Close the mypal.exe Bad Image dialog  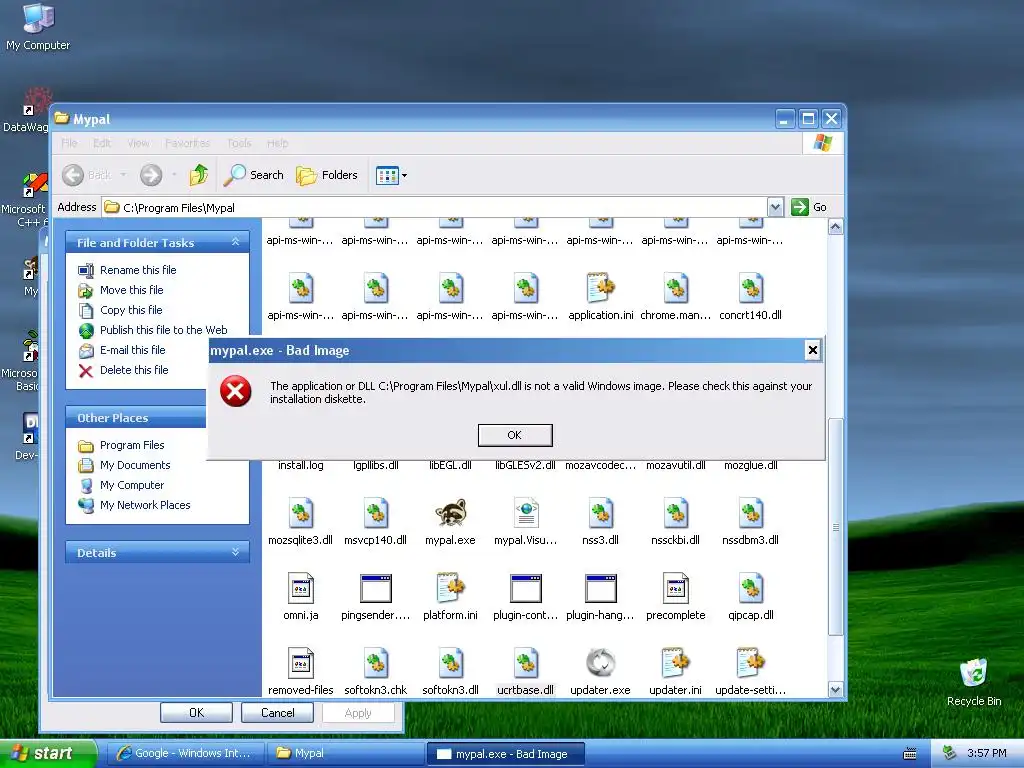812,350
